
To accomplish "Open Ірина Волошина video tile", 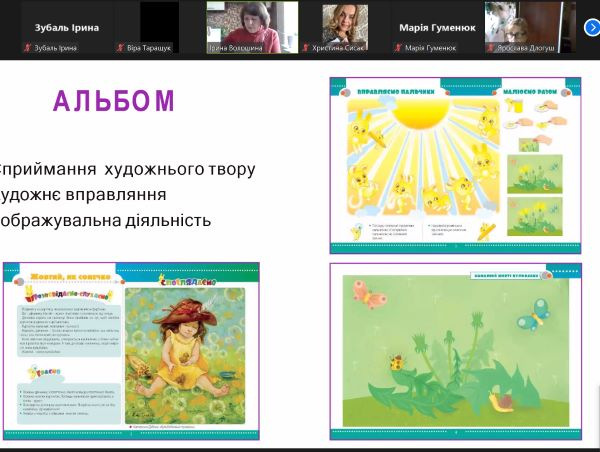I will point(252,27).
